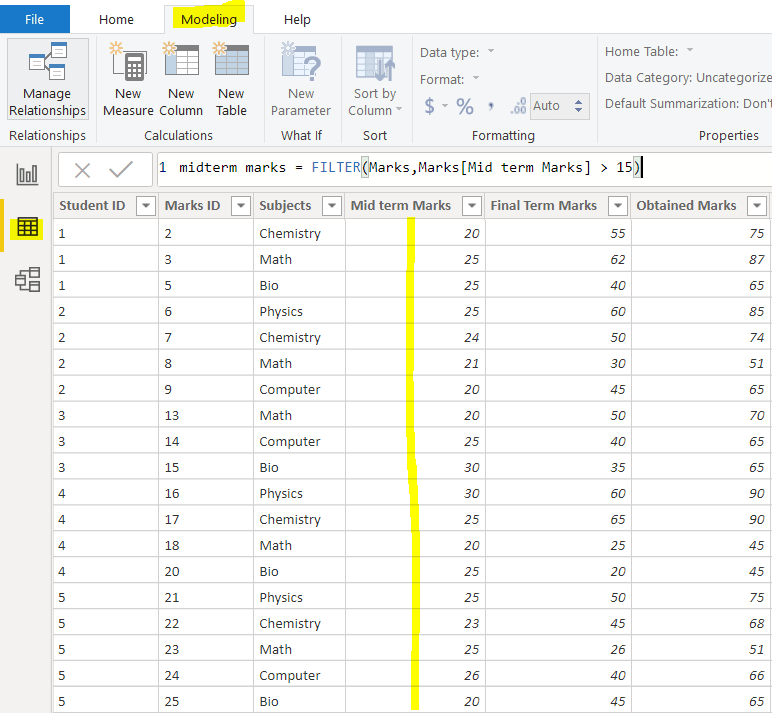Expand the Home Table dropdown

click(x=690, y=51)
